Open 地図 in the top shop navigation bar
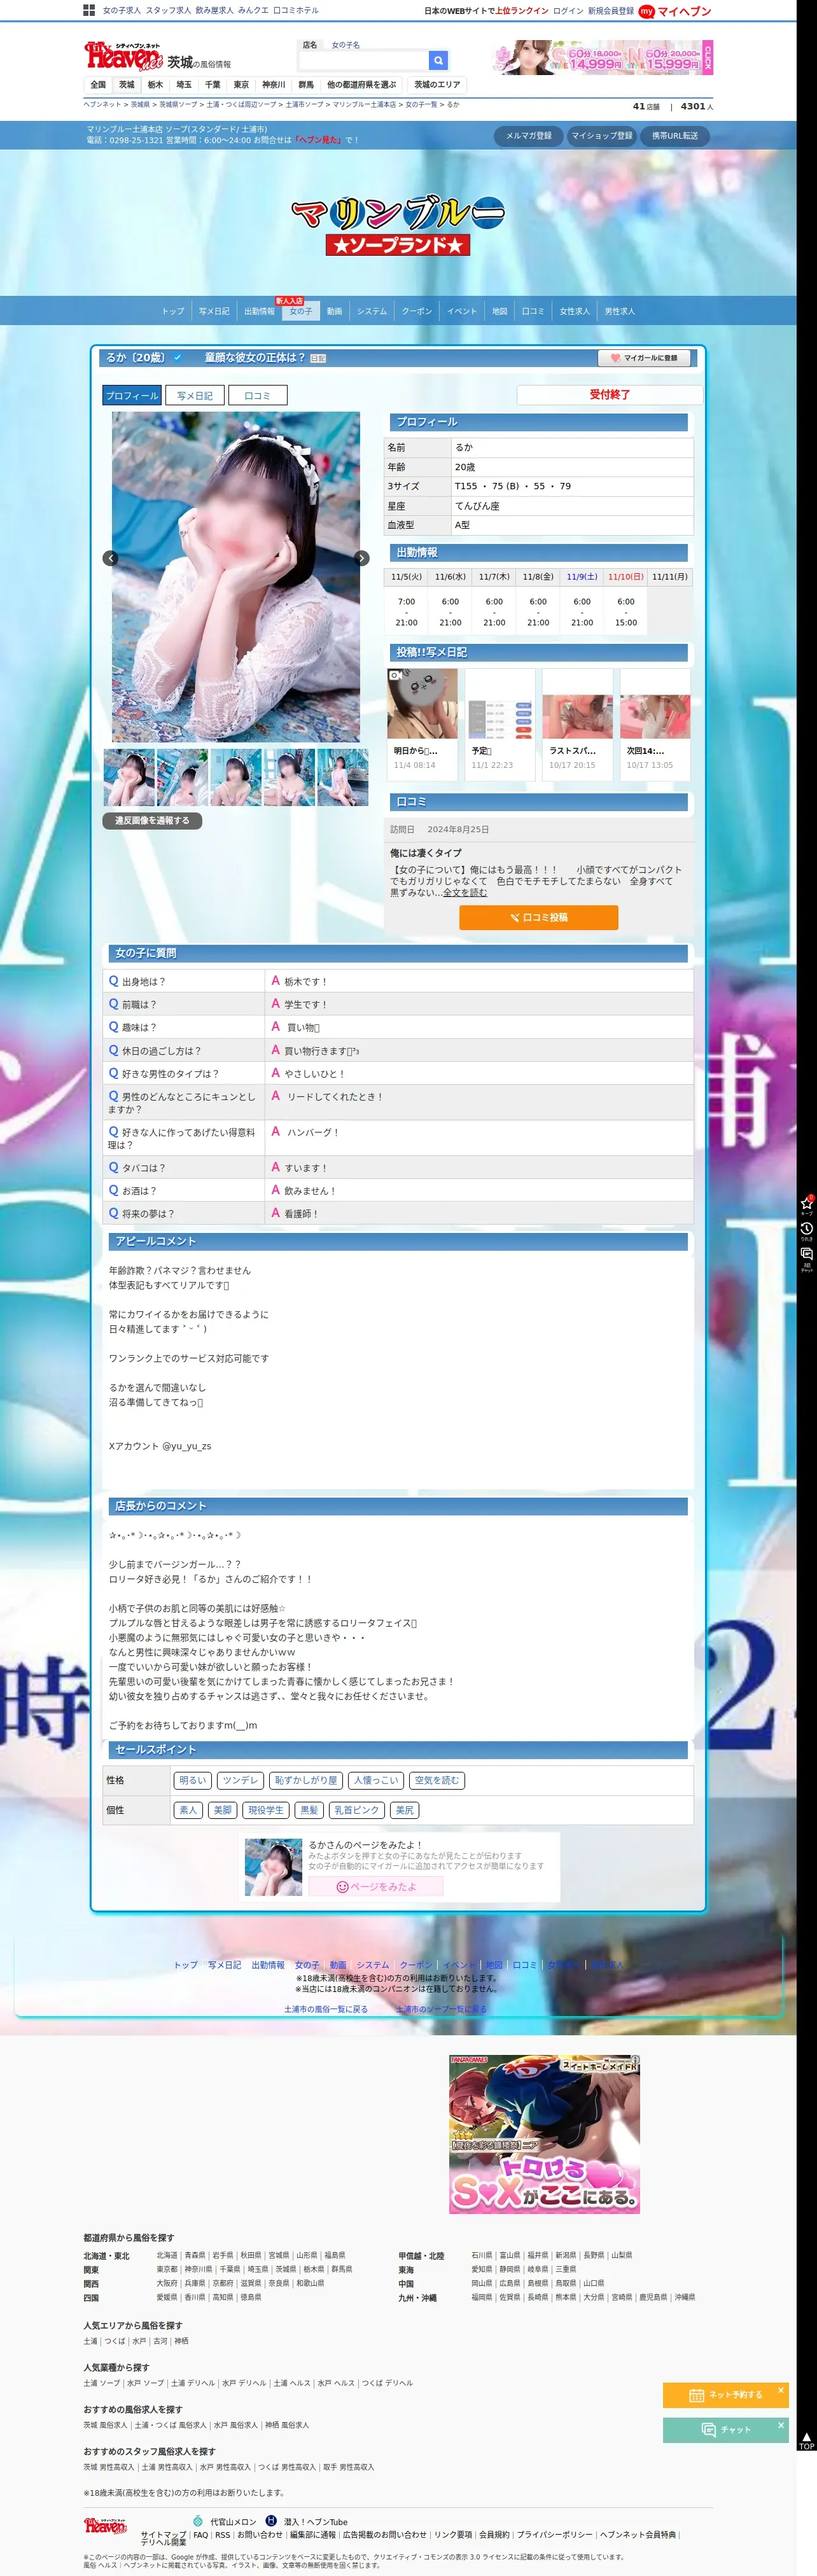 point(499,311)
